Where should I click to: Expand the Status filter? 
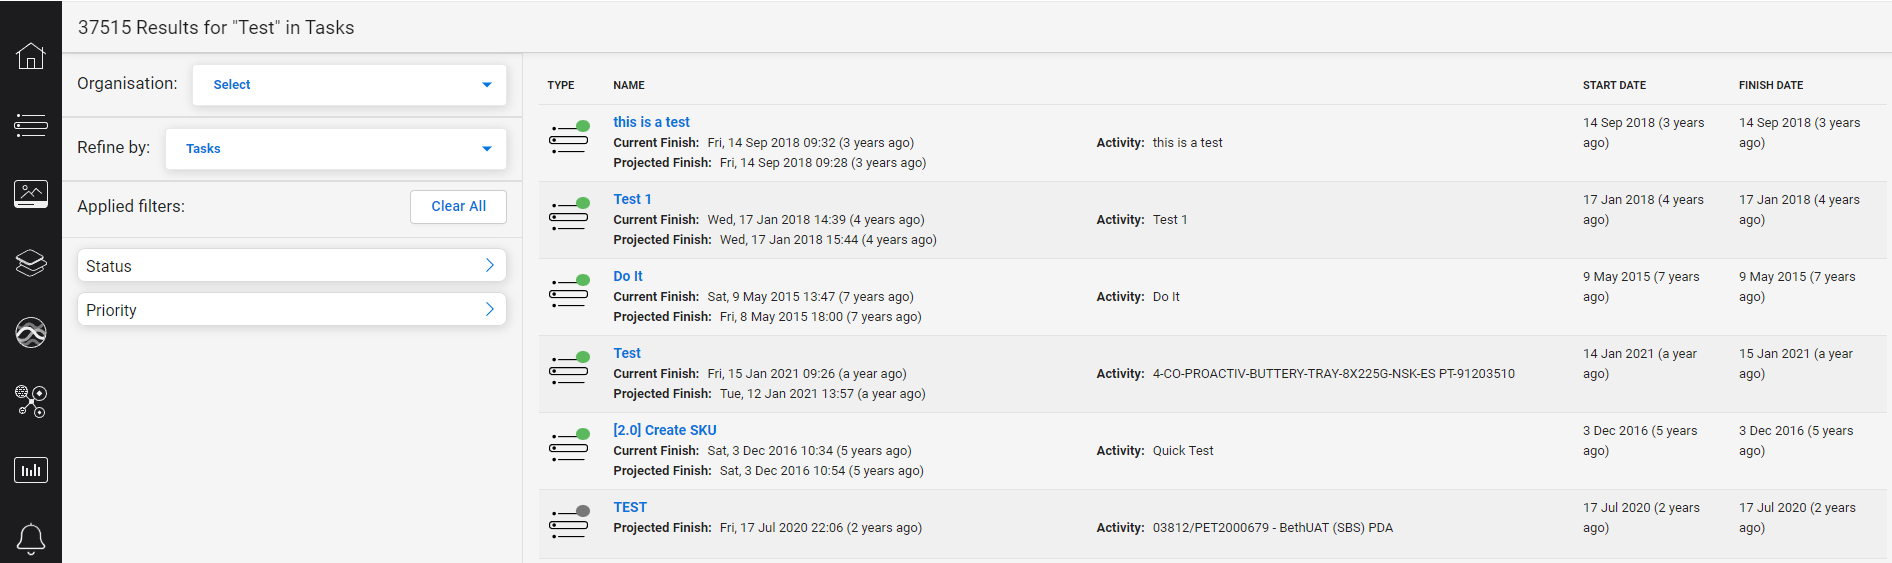(291, 266)
